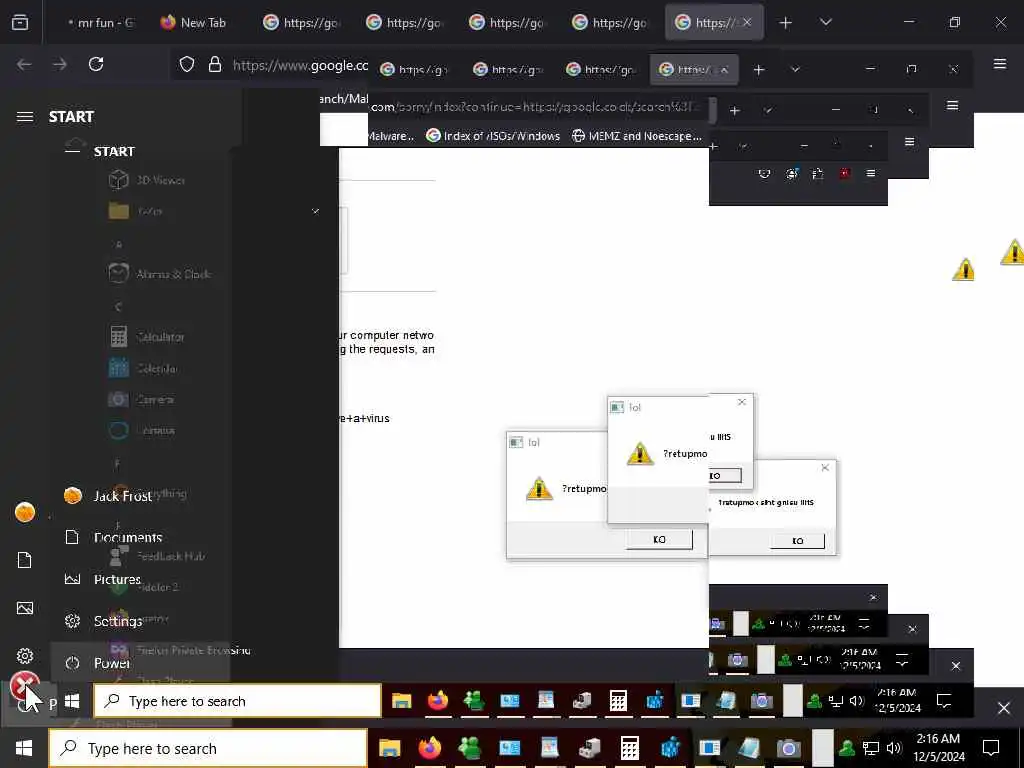Screen dimensions: 1024x768
Task: Open the Camera icon in bottom taskbar
Action: click(x=788, y=748)
